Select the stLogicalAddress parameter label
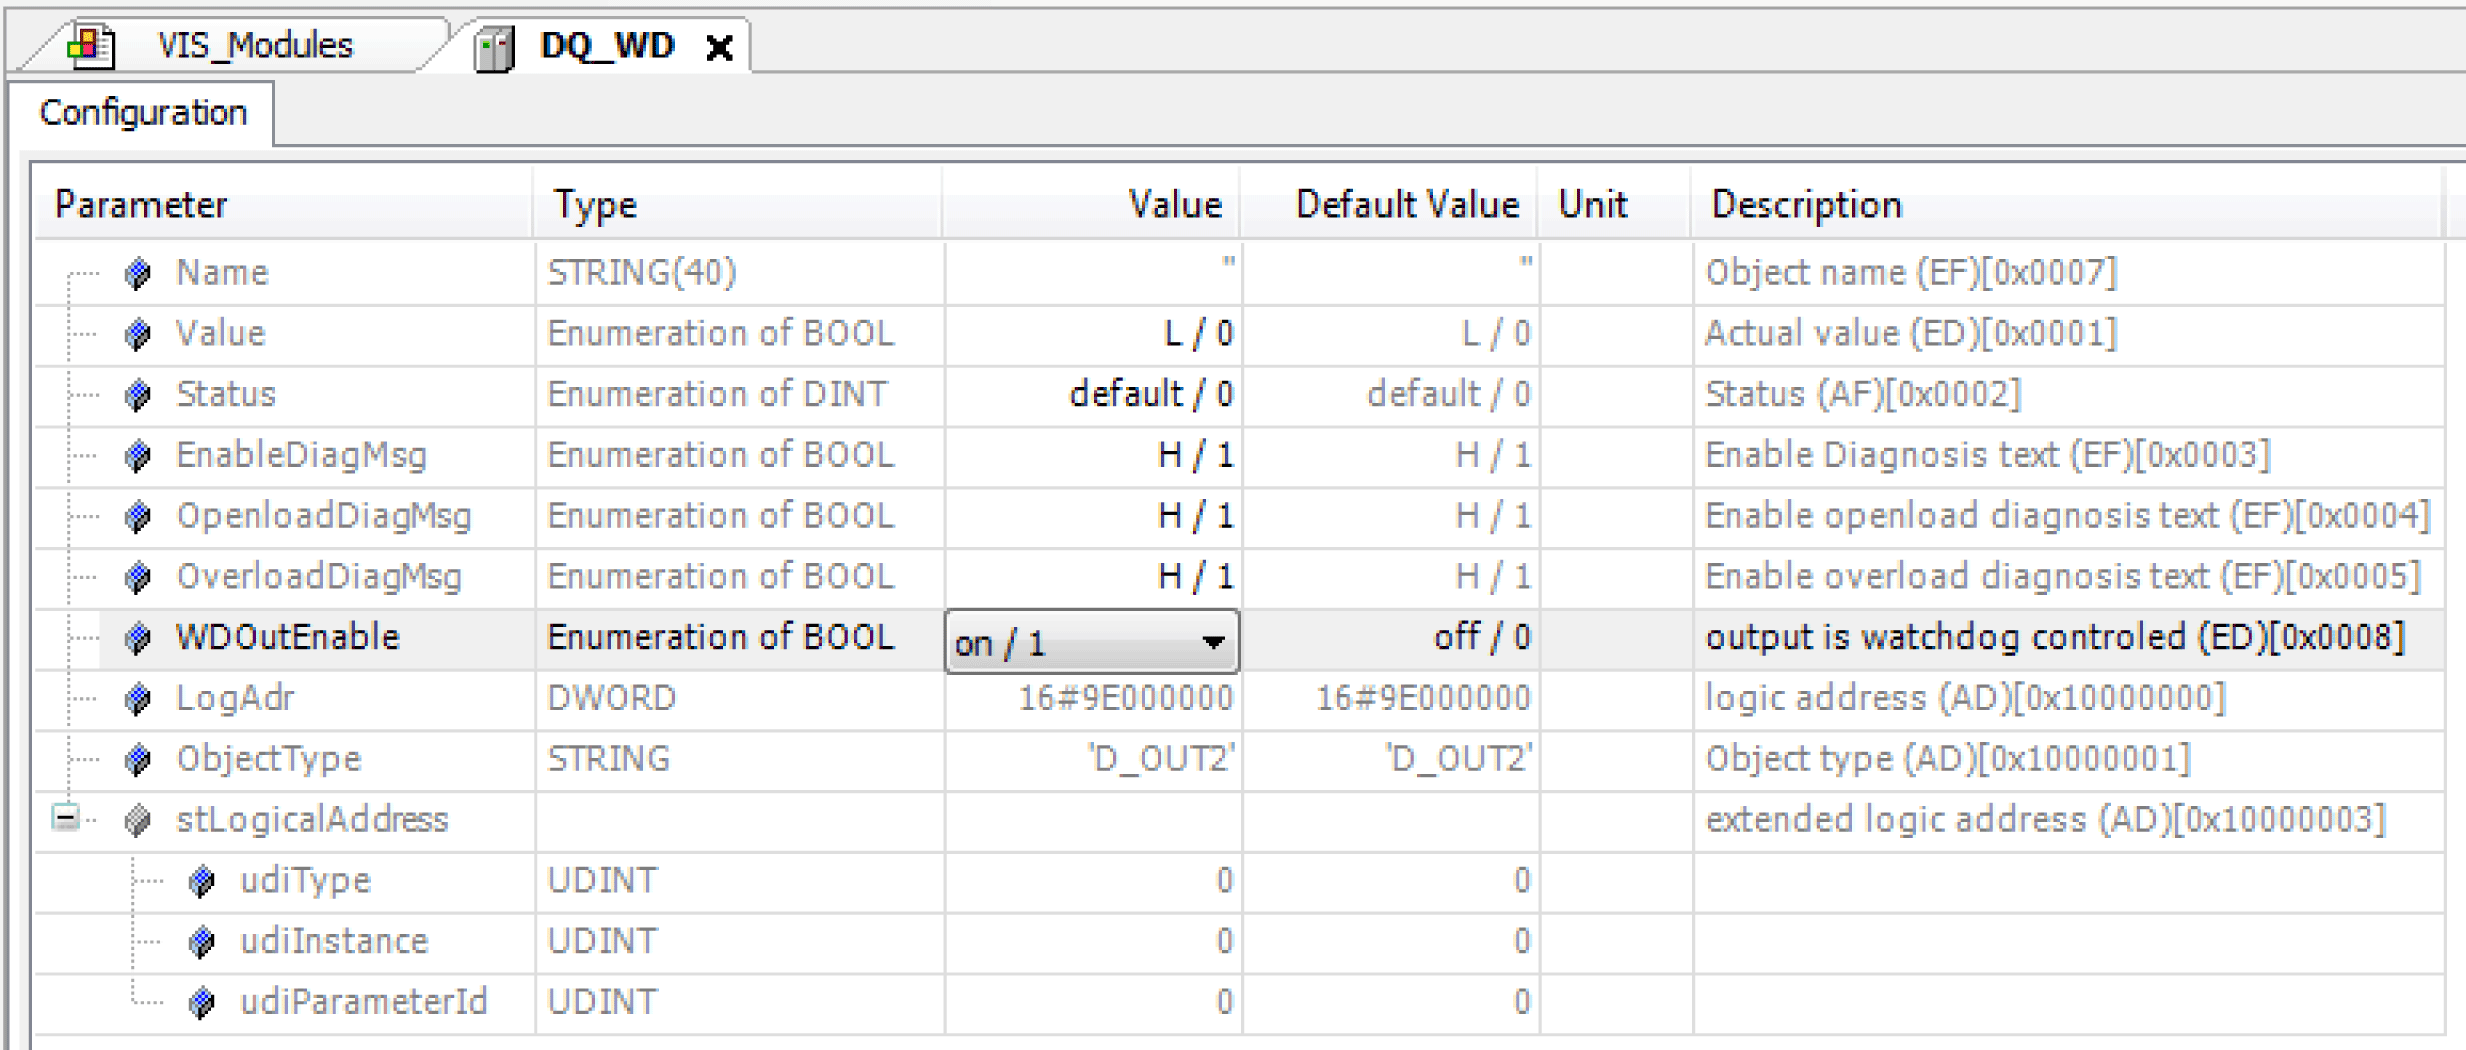 pos(312,820)
